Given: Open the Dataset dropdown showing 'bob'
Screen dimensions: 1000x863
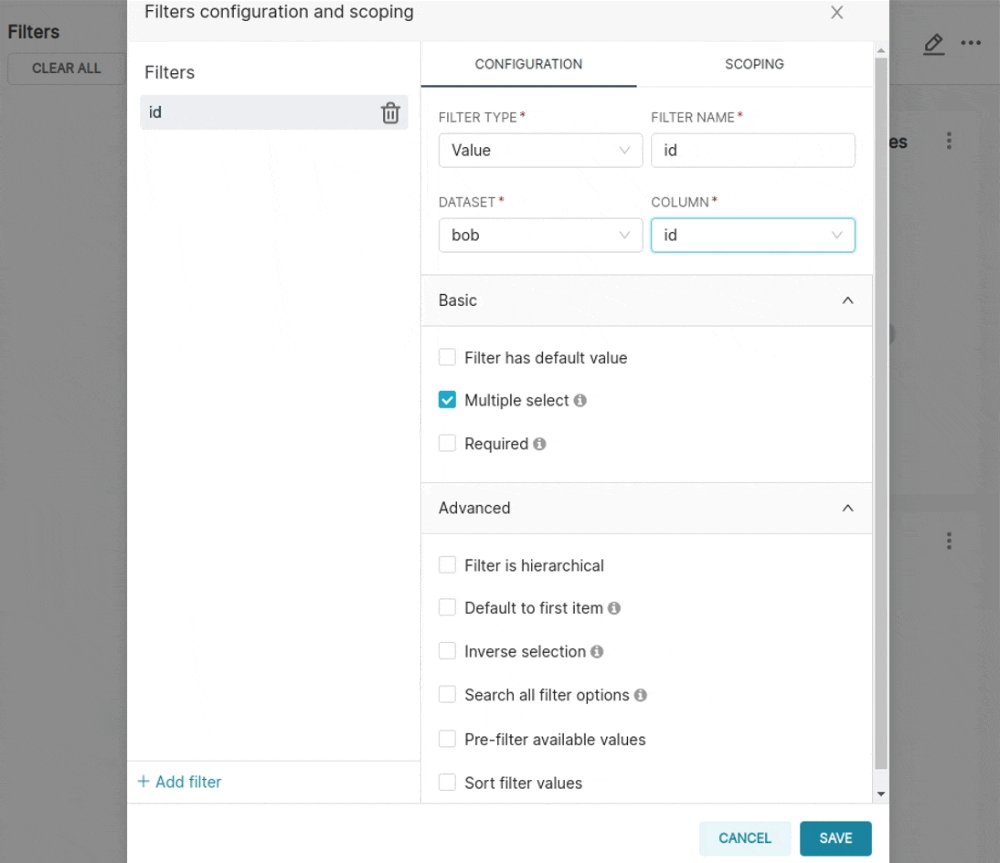Looking at the screenshot, I should pos(540,235).
